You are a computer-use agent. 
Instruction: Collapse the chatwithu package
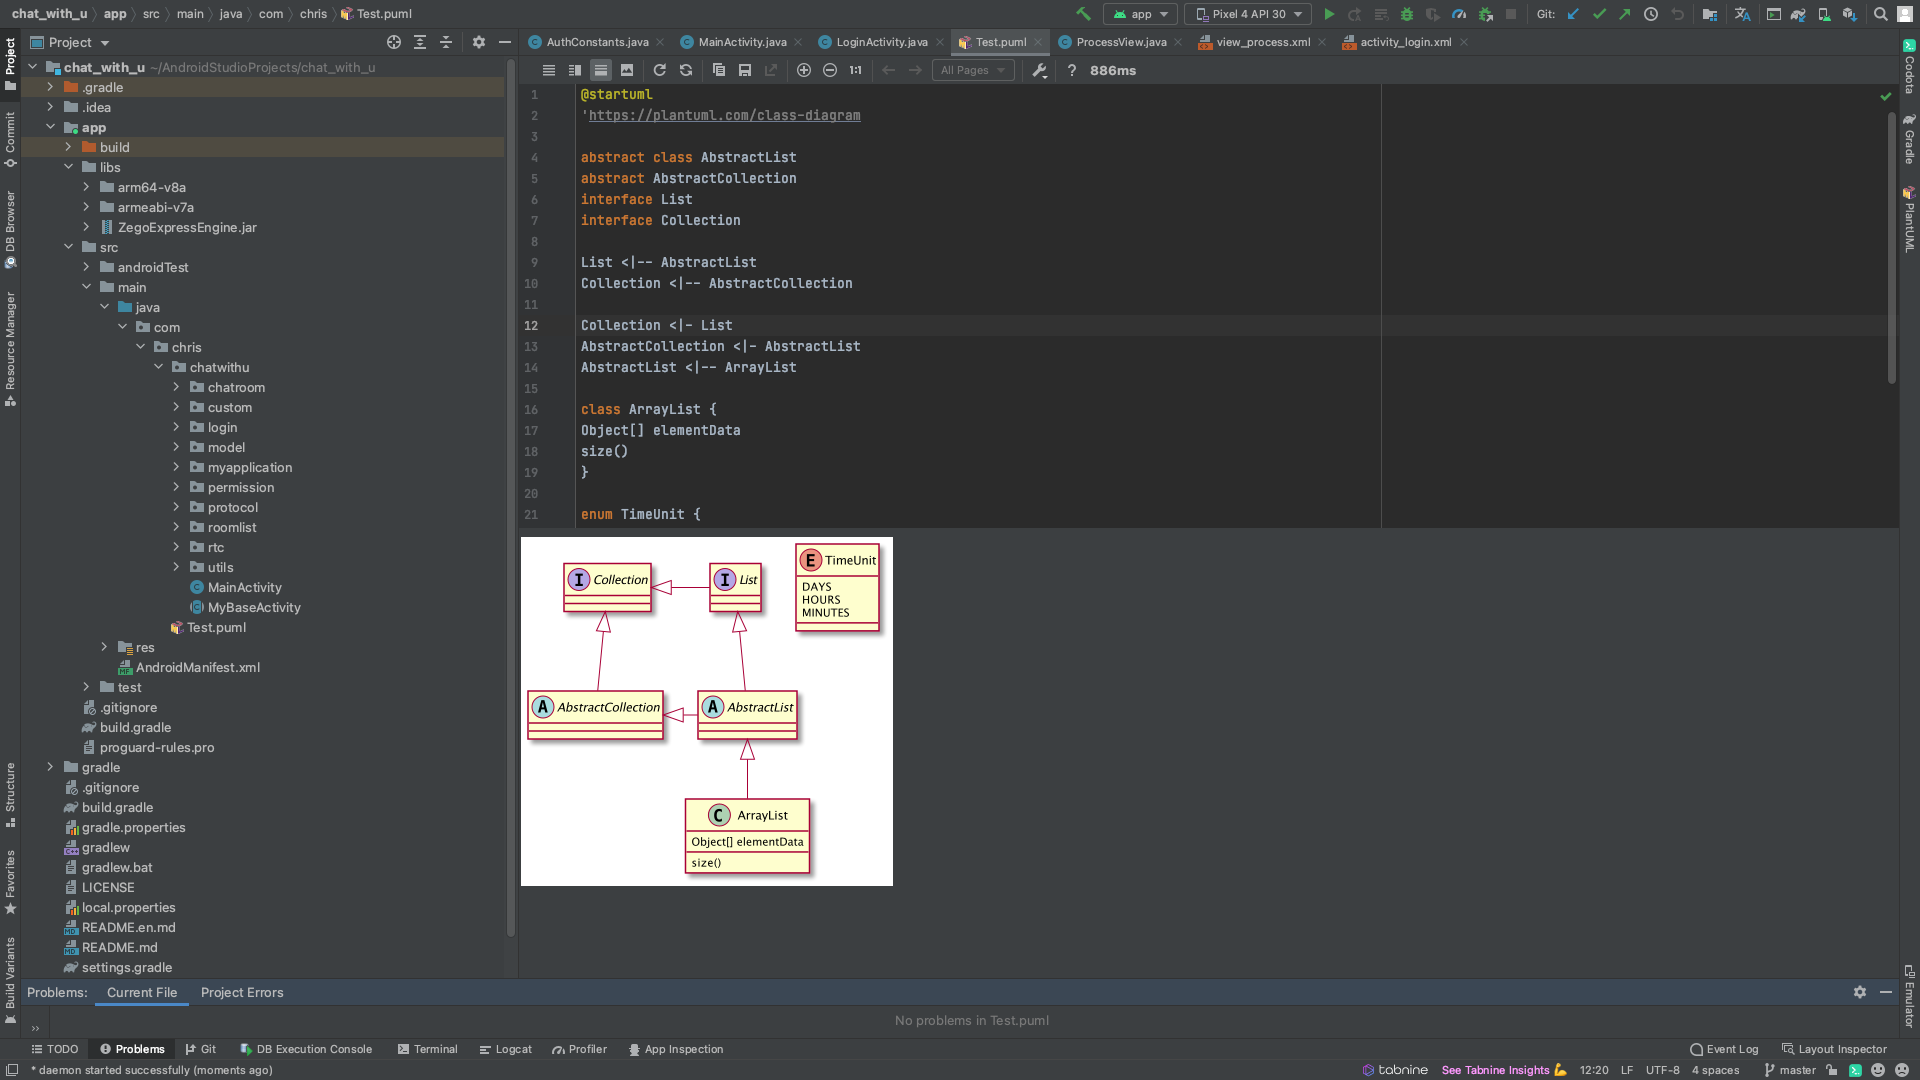pos(158,367)
